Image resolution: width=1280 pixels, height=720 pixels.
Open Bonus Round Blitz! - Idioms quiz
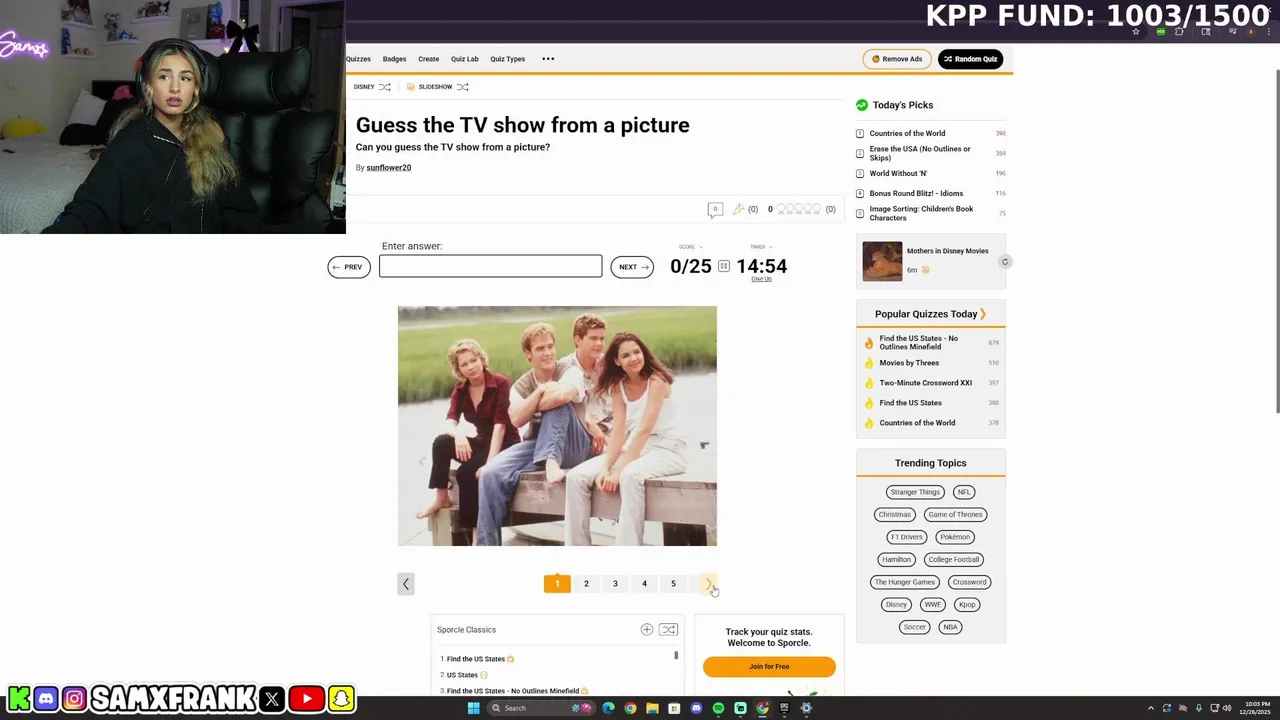[916, 193]
